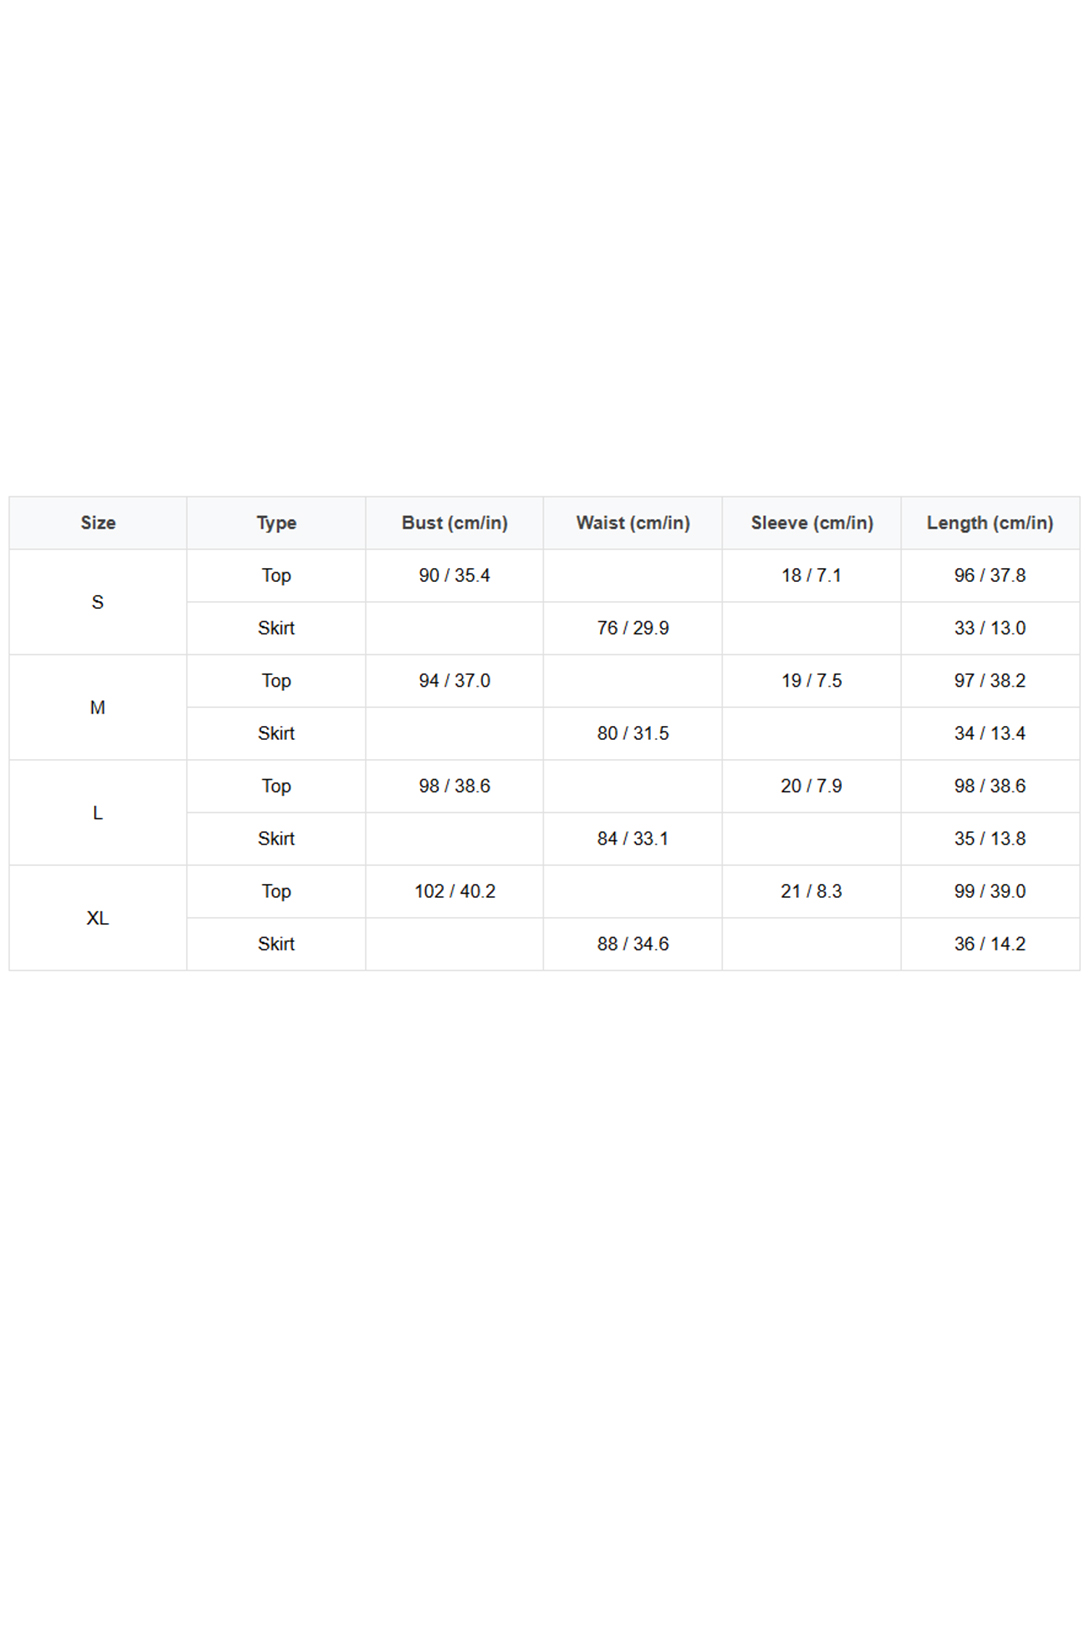Click the sleeve value 21 / 8.3

click(x=812, y=891)
